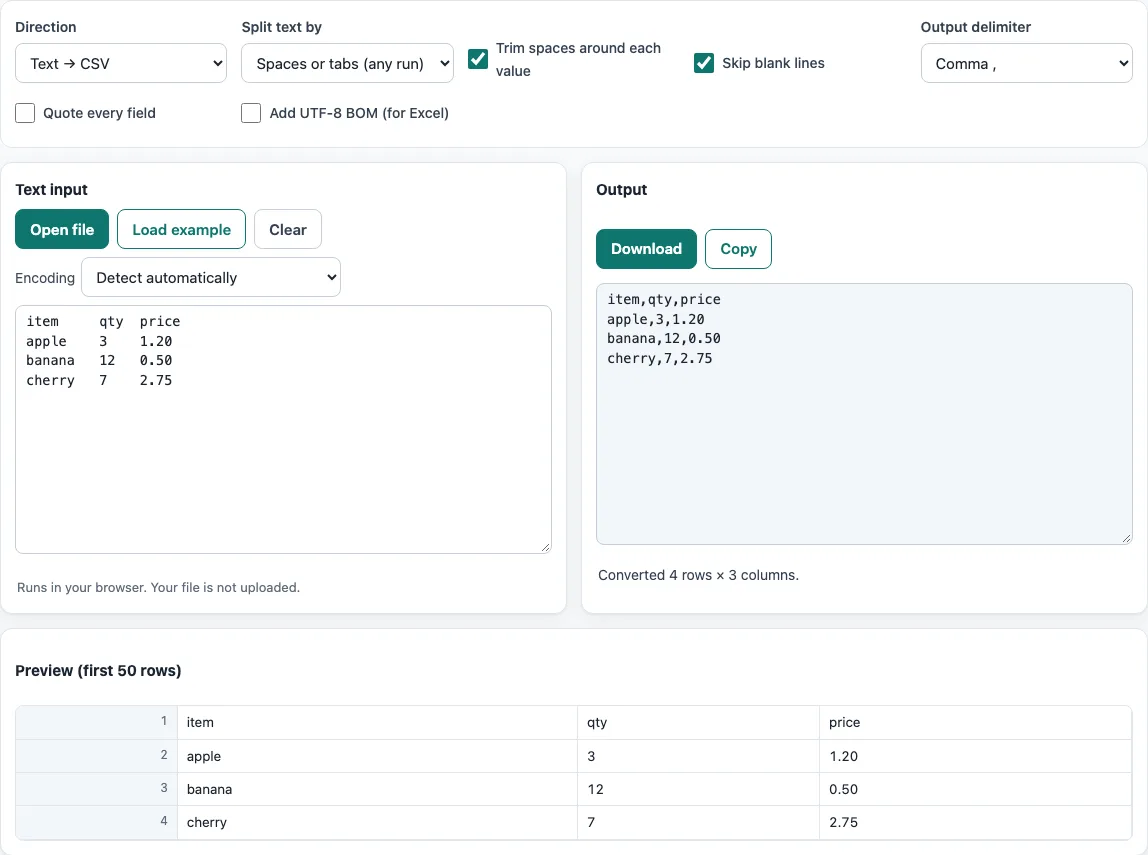Click the 'banana' cell in preview table
The image size is (1148, 855).
(x=377, y=789)
